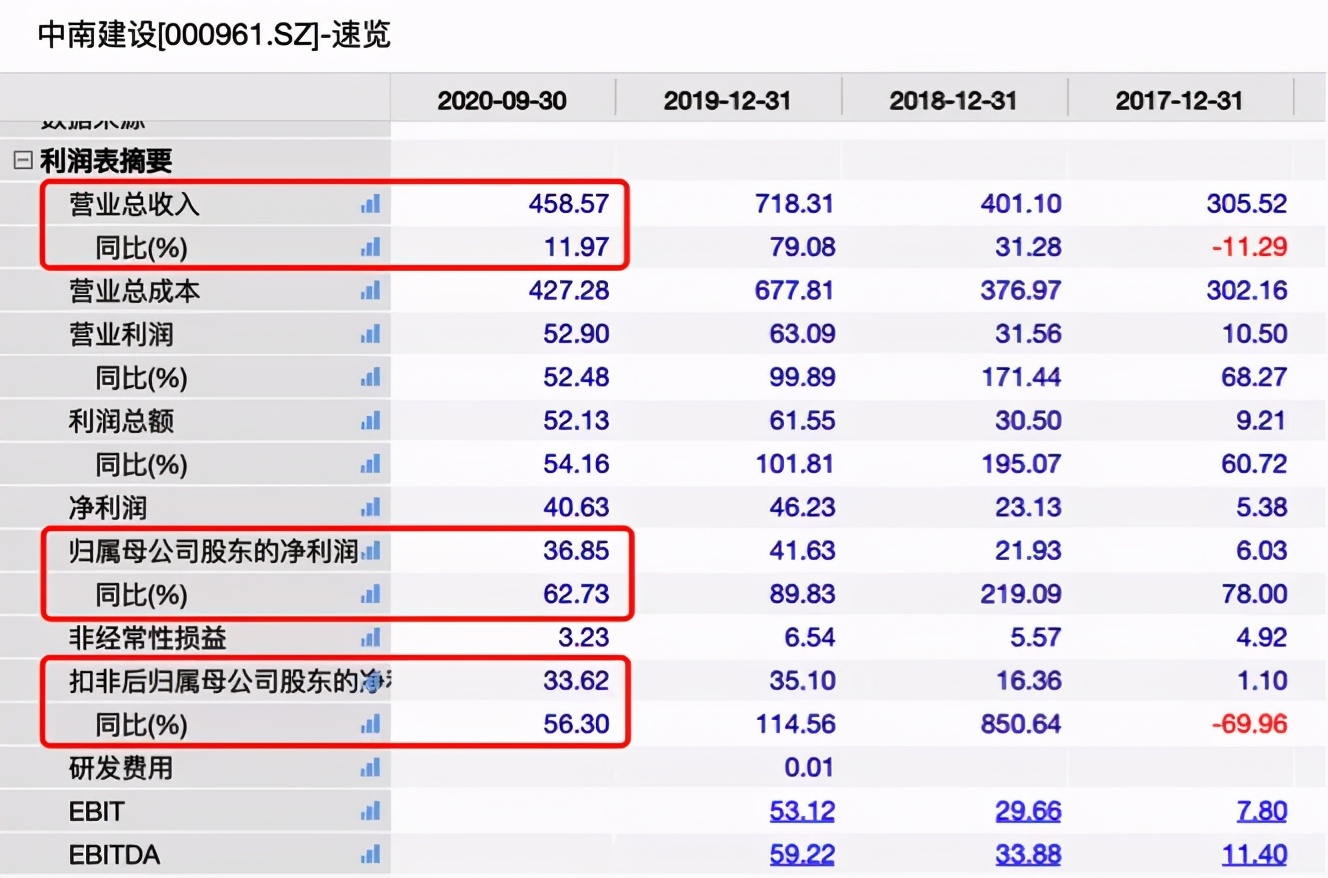Click red growth value -11.29
The image size is (1328, 878).
(x=1249, y=247)
